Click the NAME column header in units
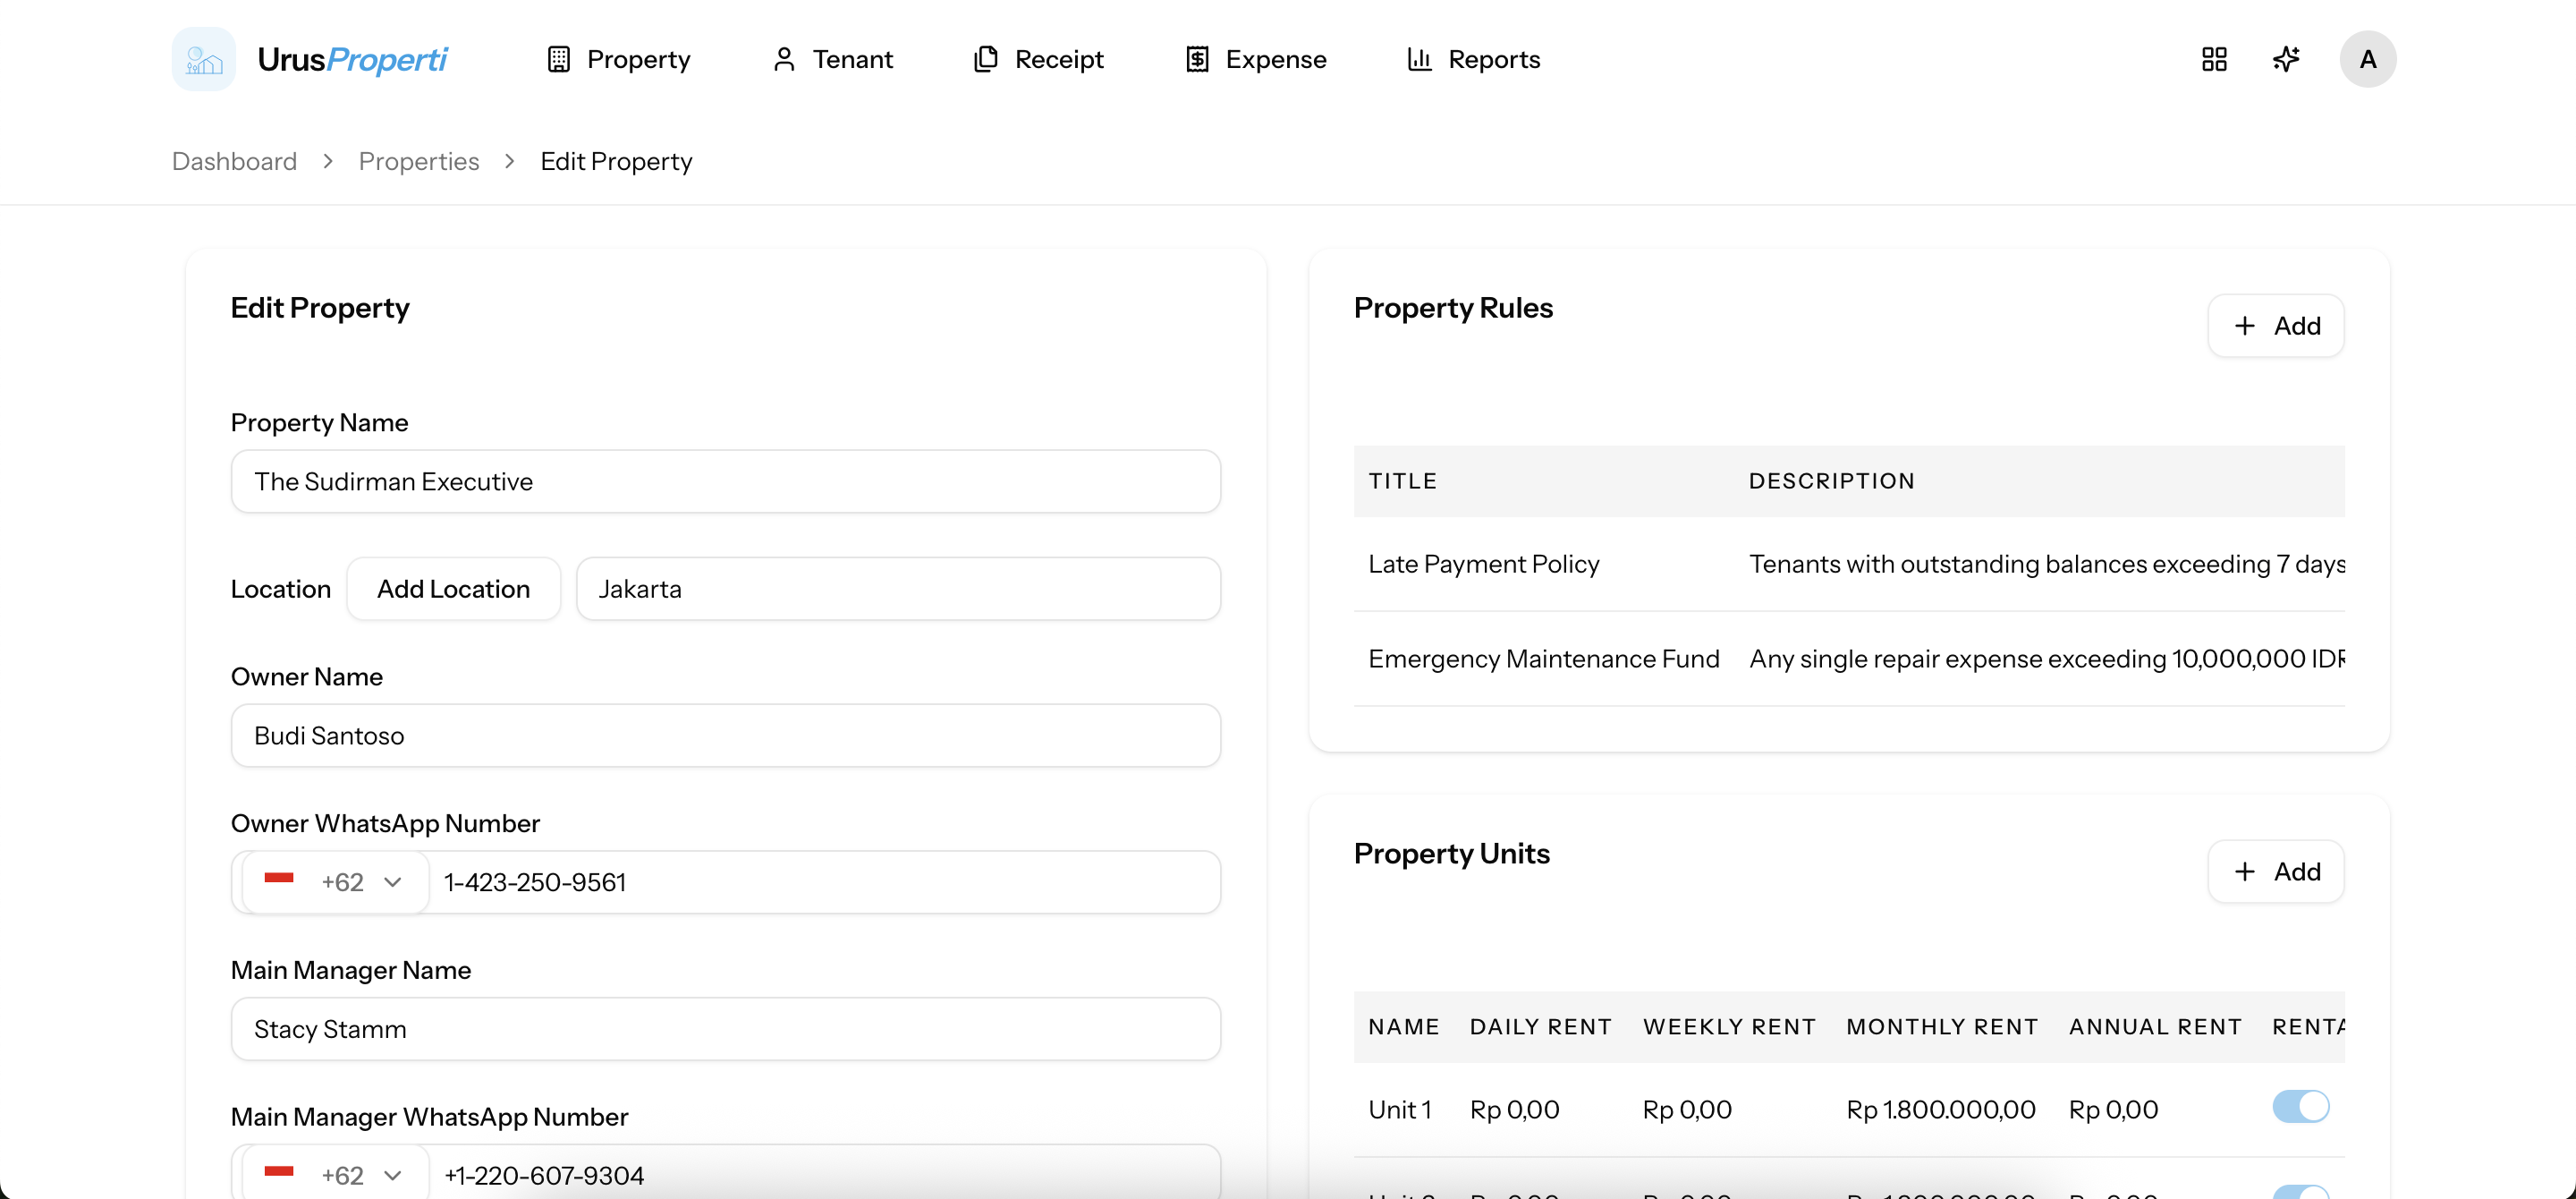Viewport: 2576px width, 1199px height. click(1403, 1027)
